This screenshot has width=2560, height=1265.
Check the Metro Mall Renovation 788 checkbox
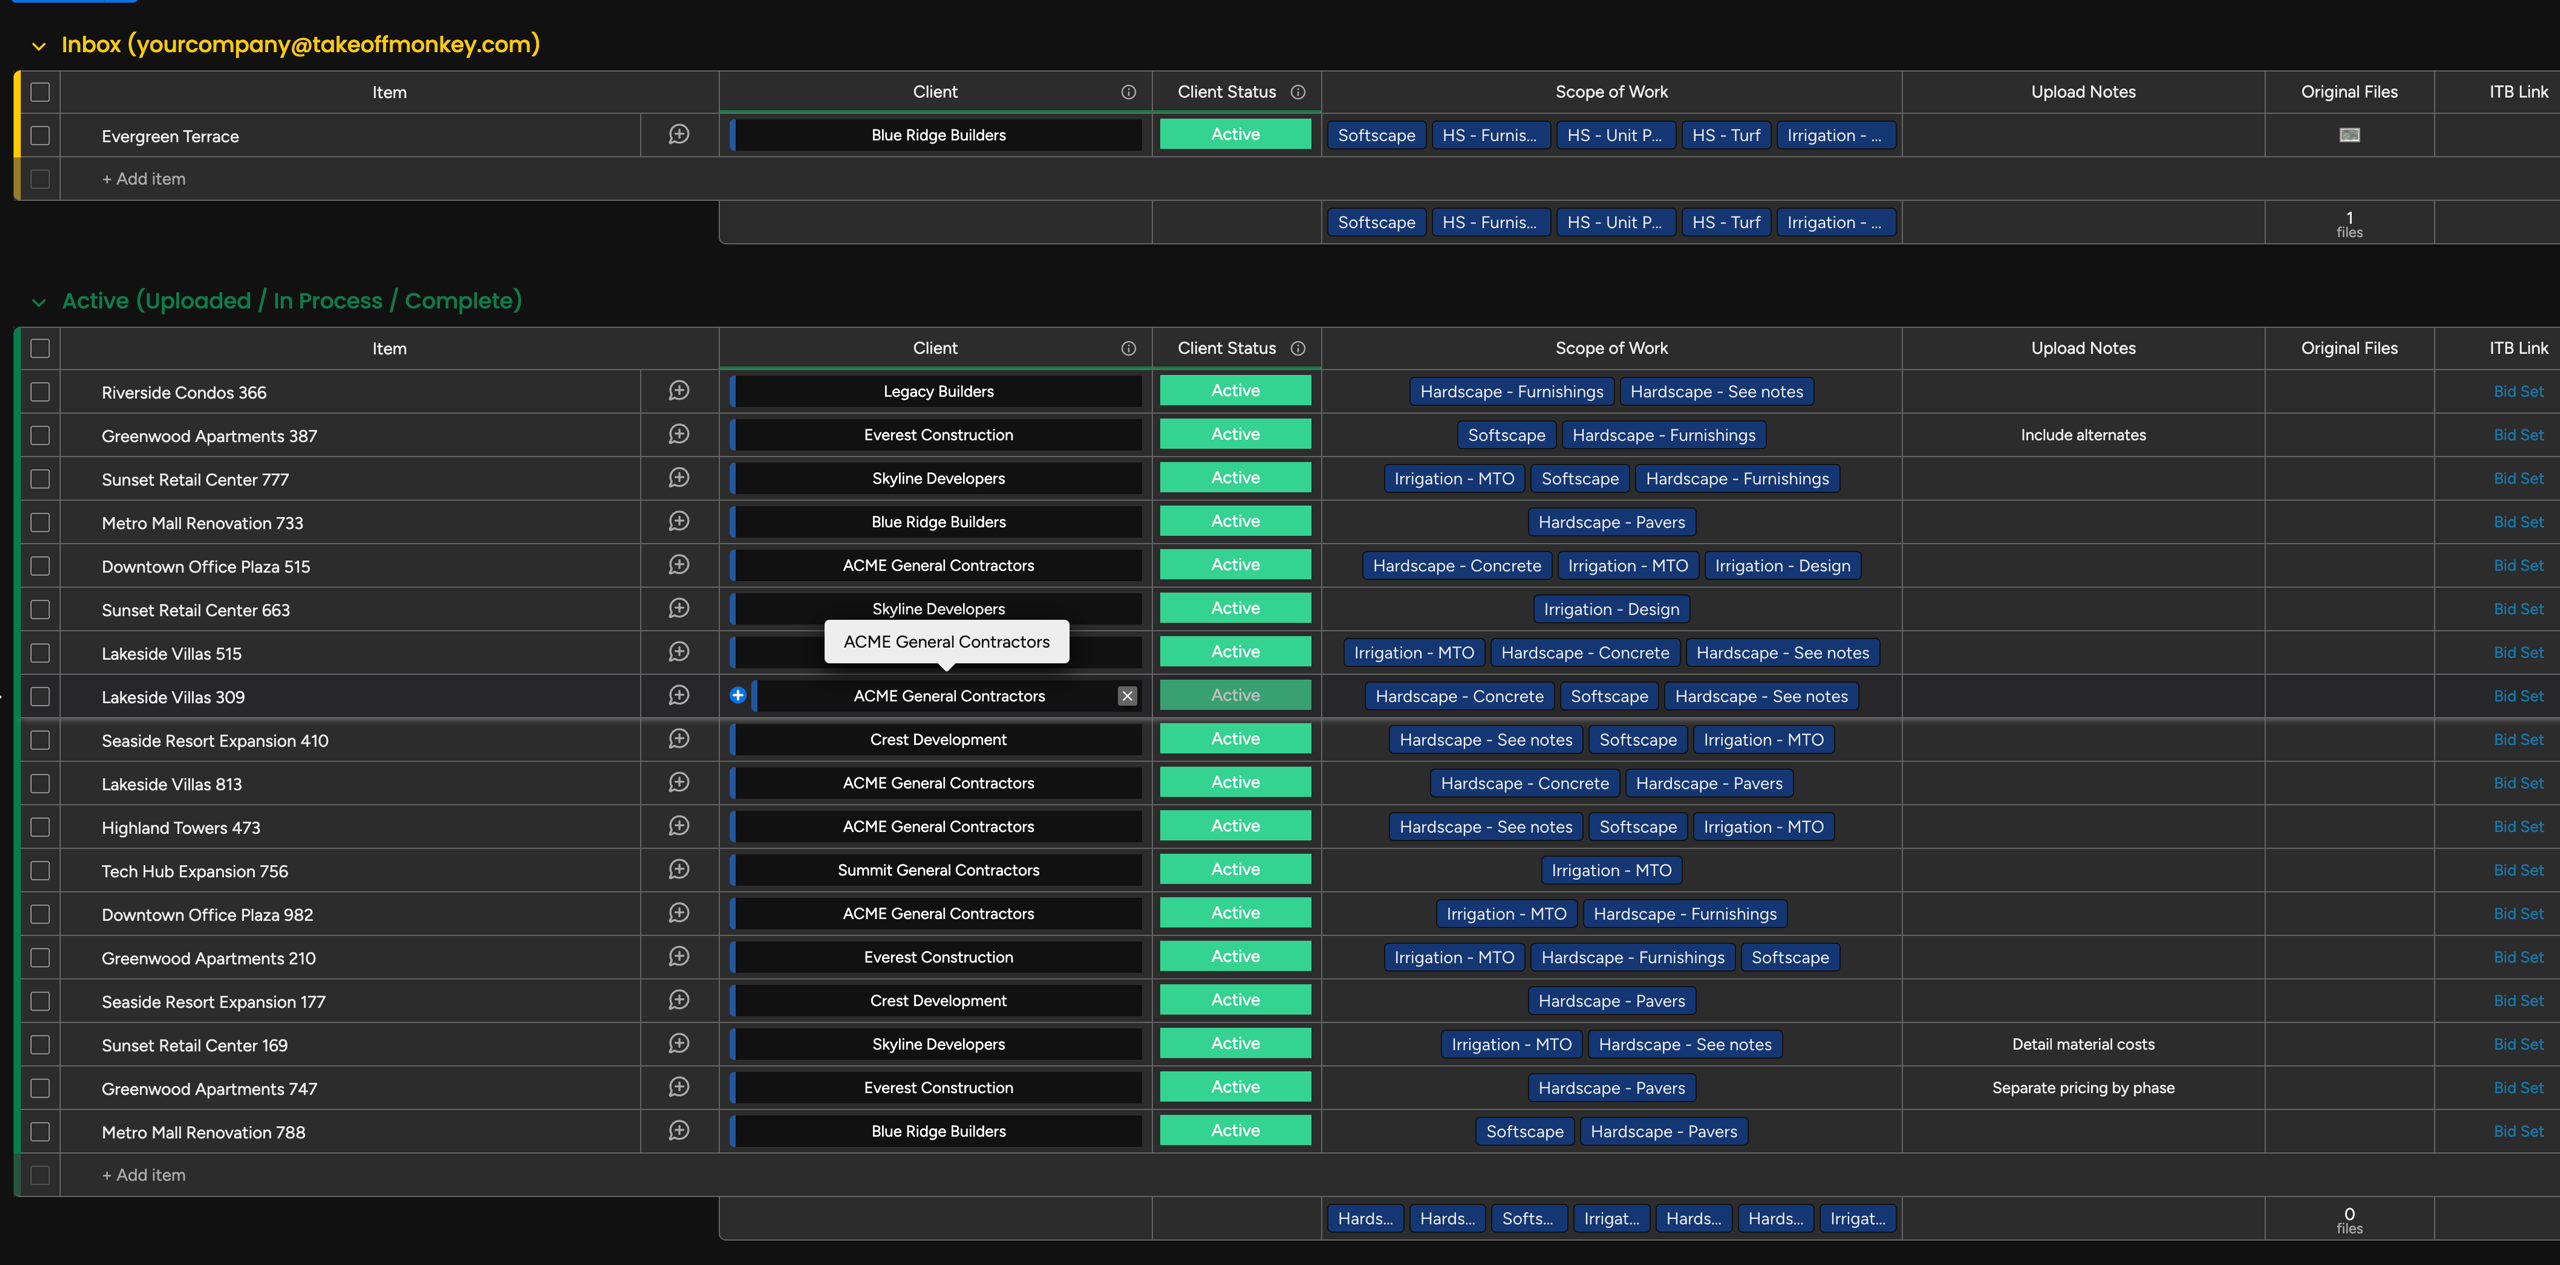pyautogui.click(x=40, y=1131)
